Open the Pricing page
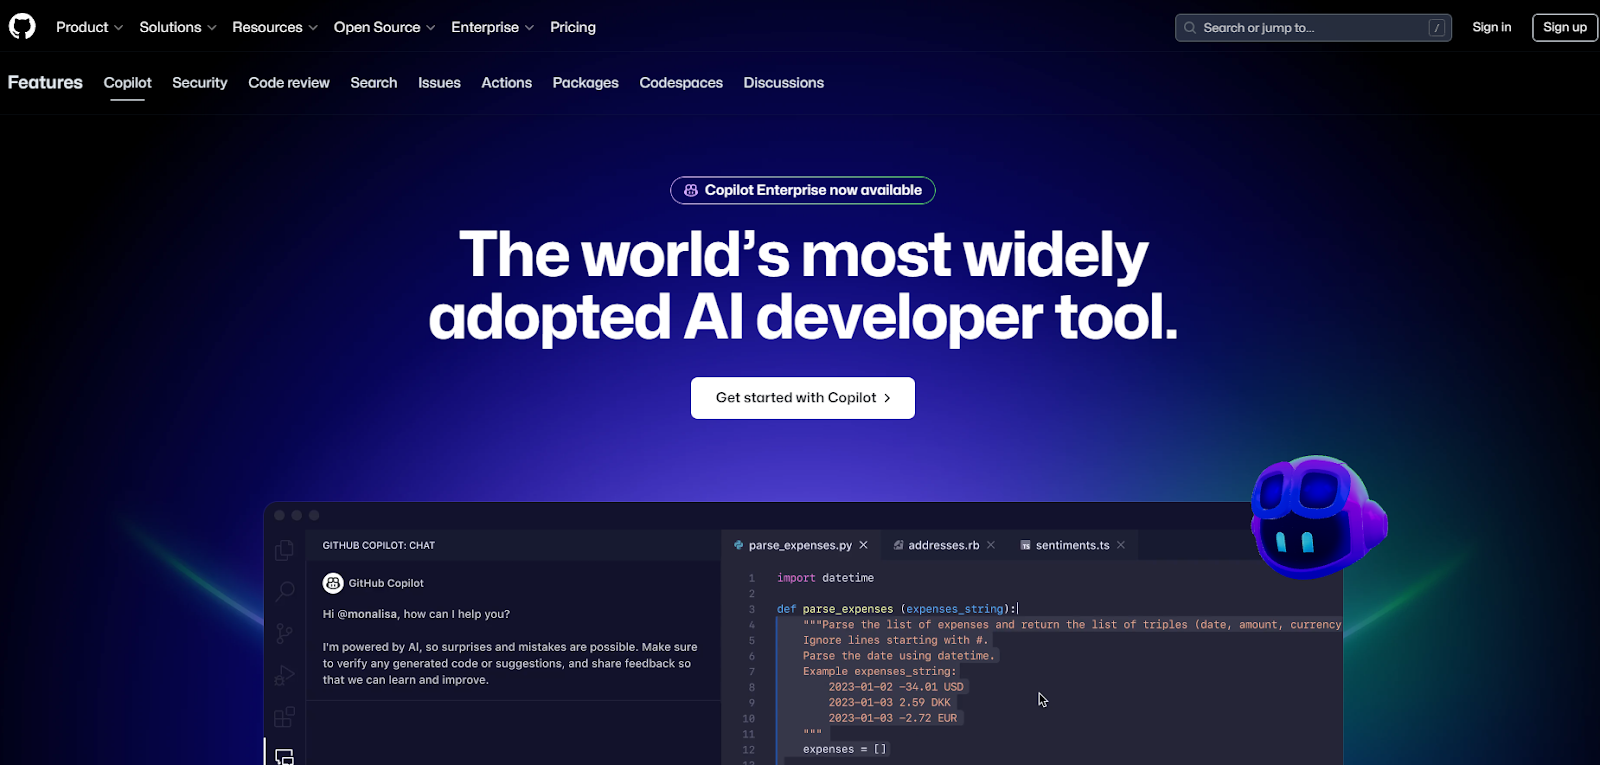 point(573,27)
